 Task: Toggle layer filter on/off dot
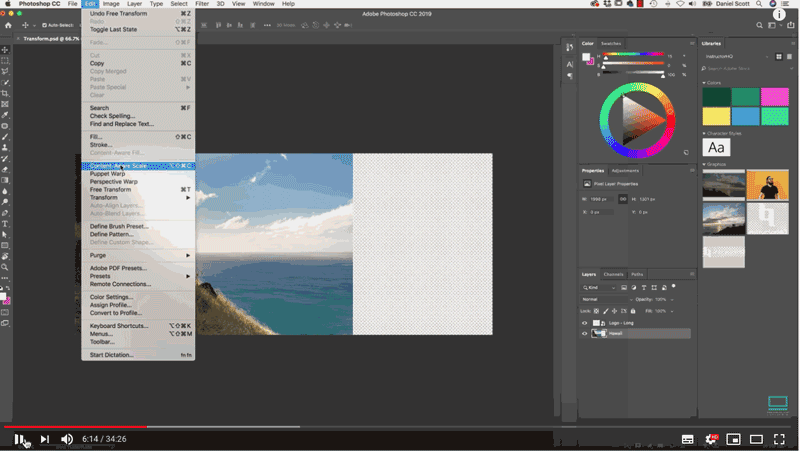pos(673,287)
